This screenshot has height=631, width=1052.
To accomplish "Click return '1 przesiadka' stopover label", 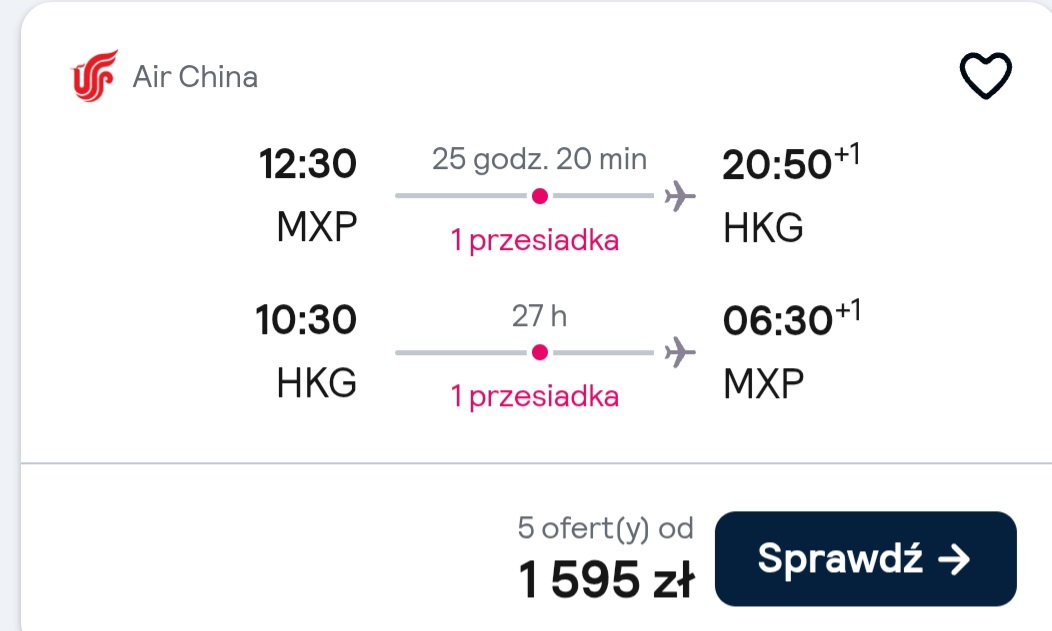I will pos(535,396).
